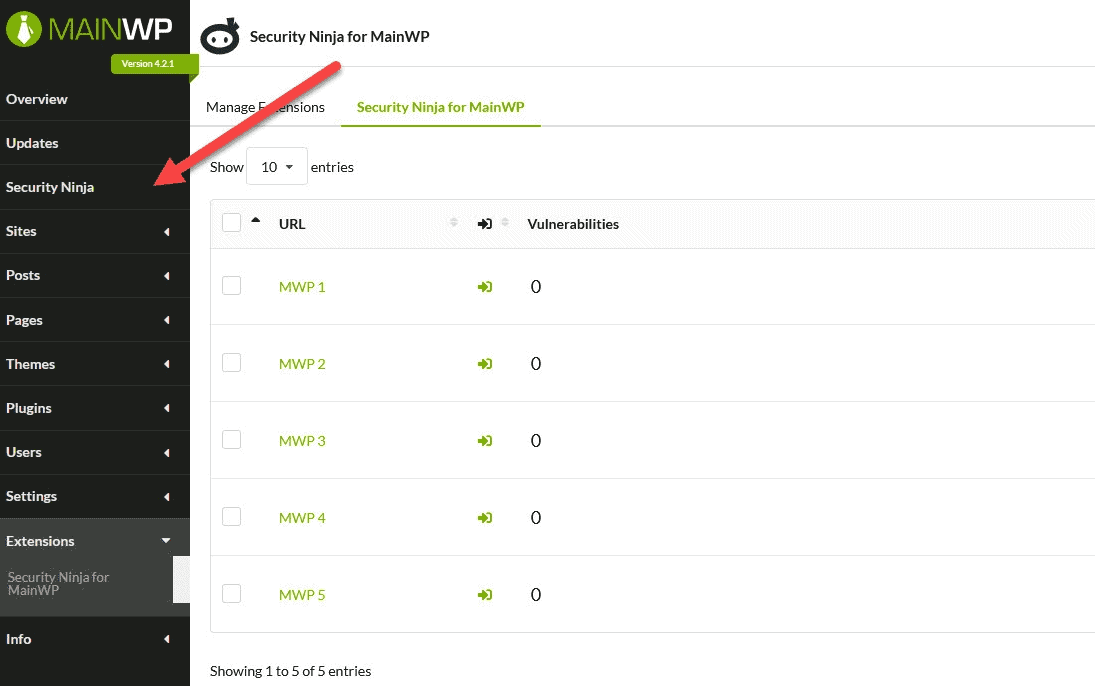Open the WP admin for MWP 1 via login icon

pos(485,286)
